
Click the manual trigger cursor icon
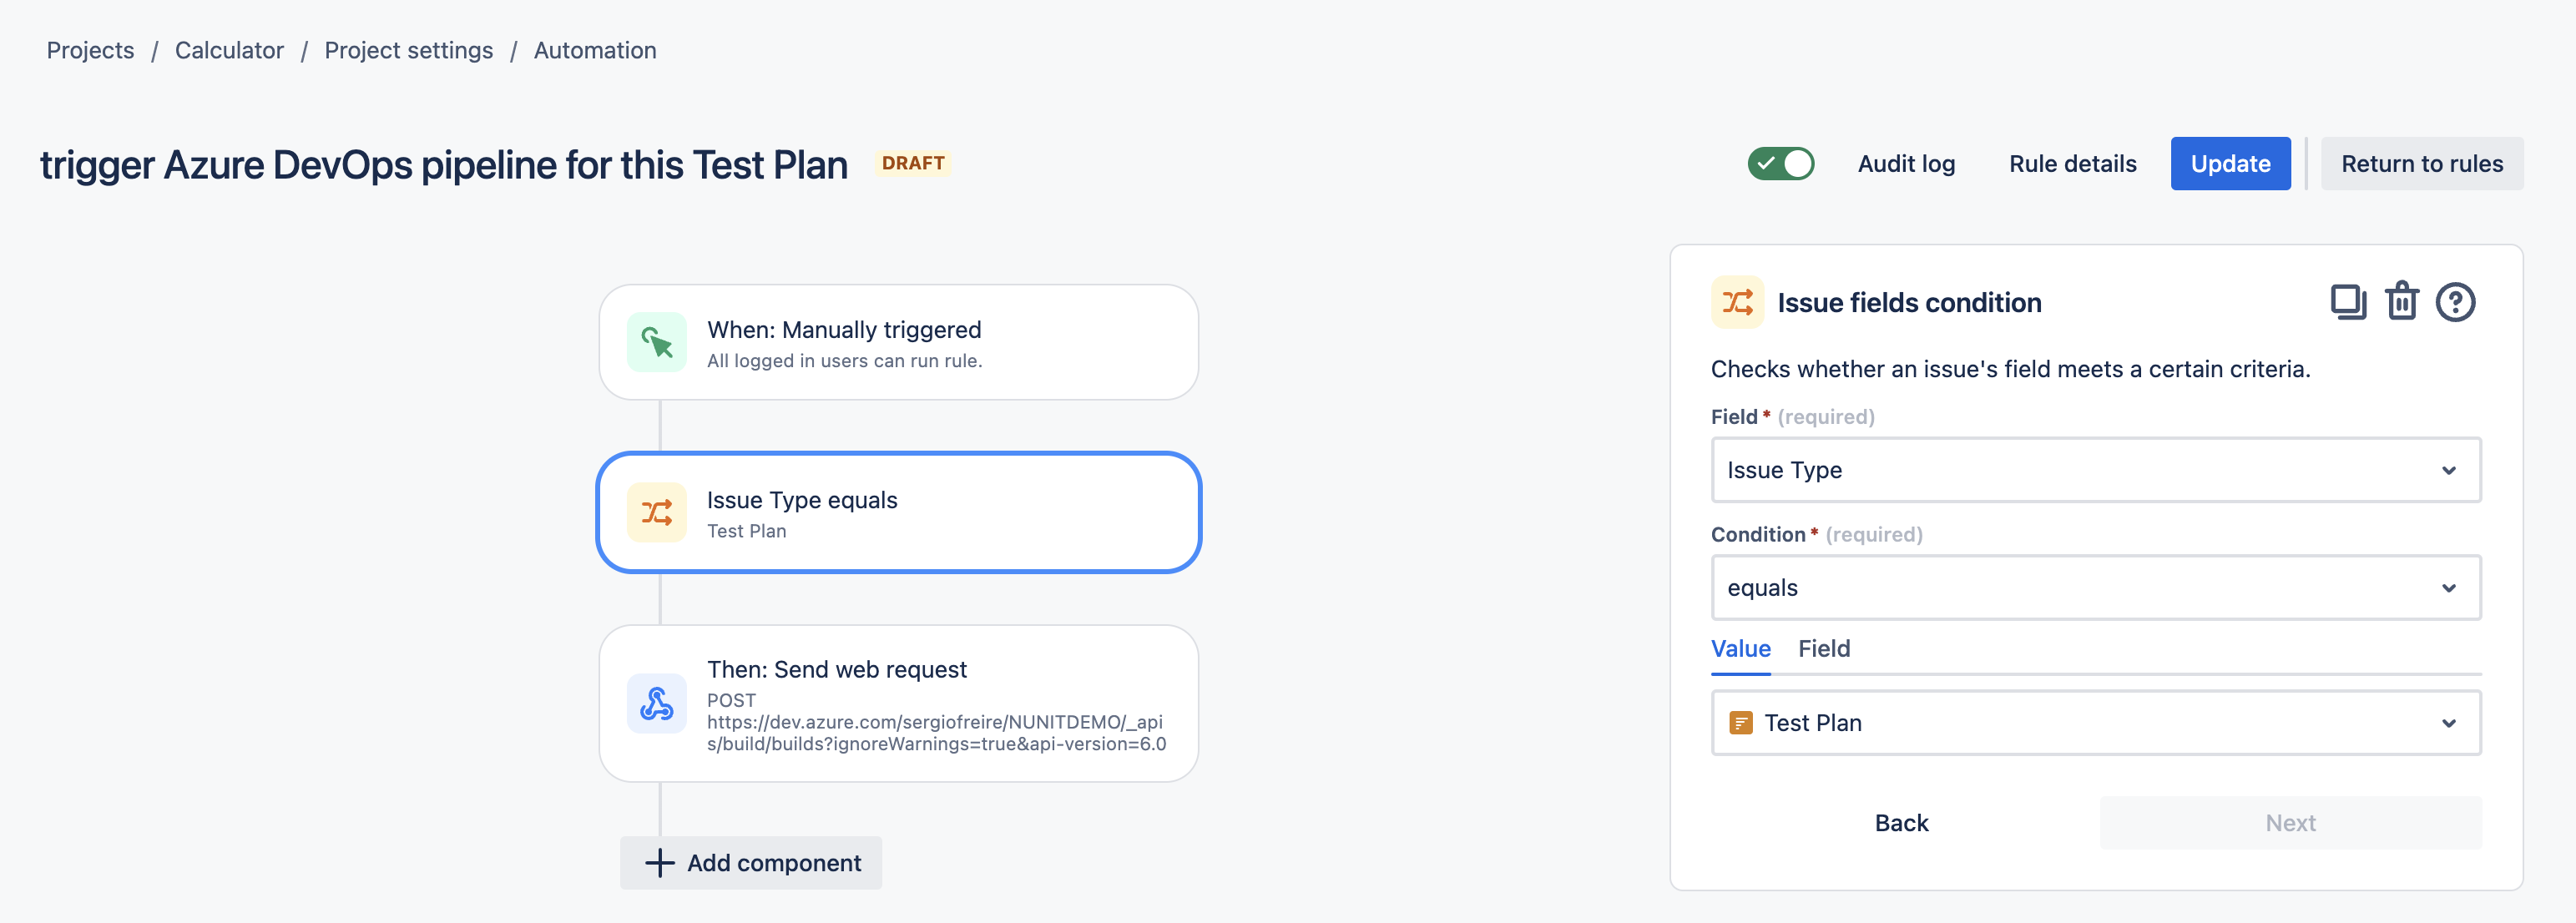[657, 342]
